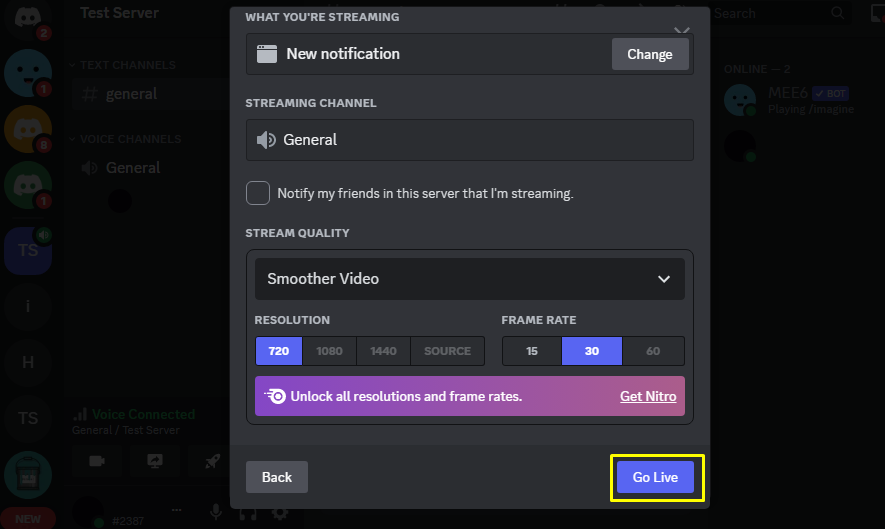
Task: Open the server labeled H
Action: click(x=28, y=362)
